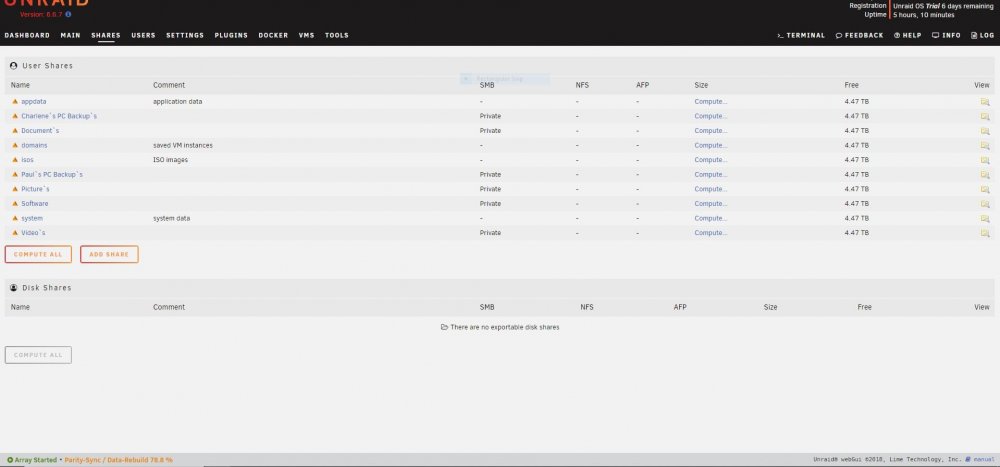Open the Software share link
Screen dimensions: 1000x467
pyautogui.click(x=35, y=204)
